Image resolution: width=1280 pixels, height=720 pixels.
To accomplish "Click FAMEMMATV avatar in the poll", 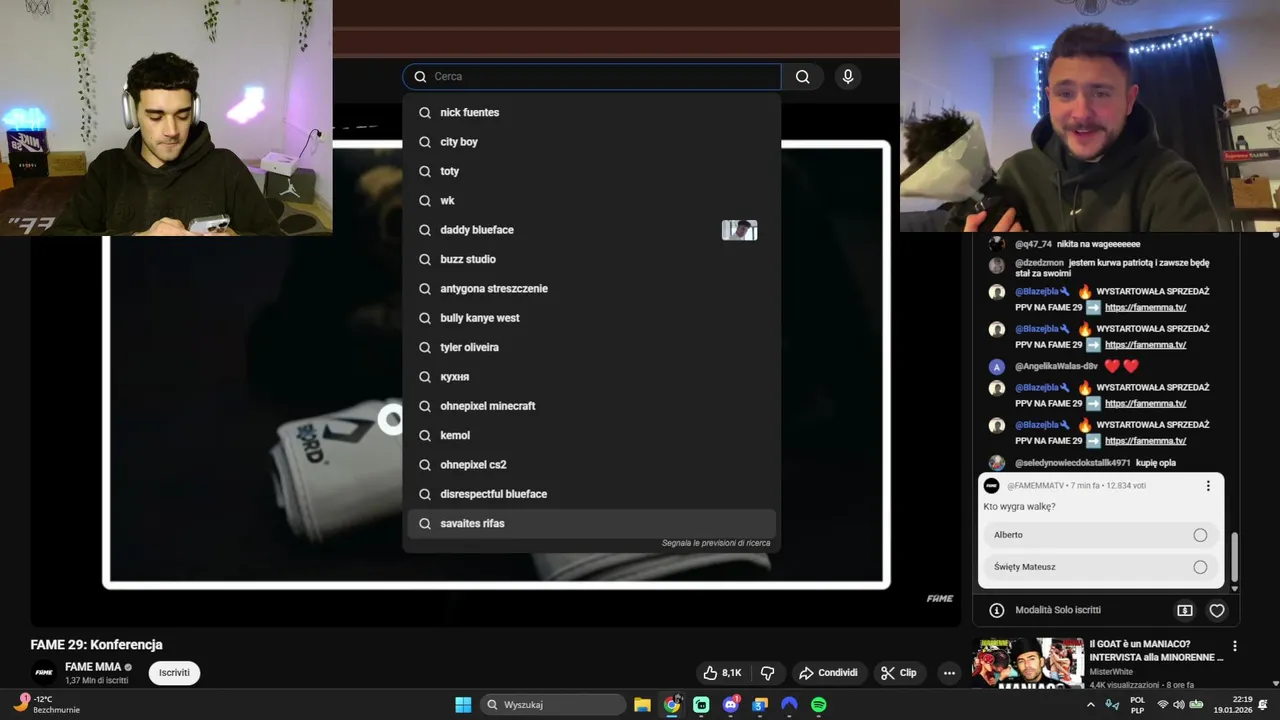I will point(991,486).
